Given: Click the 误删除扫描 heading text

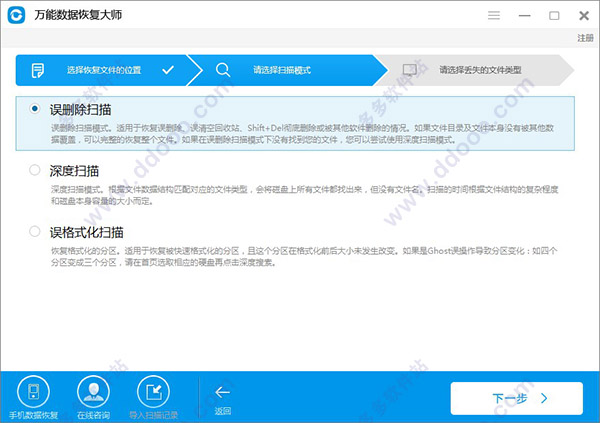Looking at the screenshot, I should pyautogui.click(x=80, y=110).
